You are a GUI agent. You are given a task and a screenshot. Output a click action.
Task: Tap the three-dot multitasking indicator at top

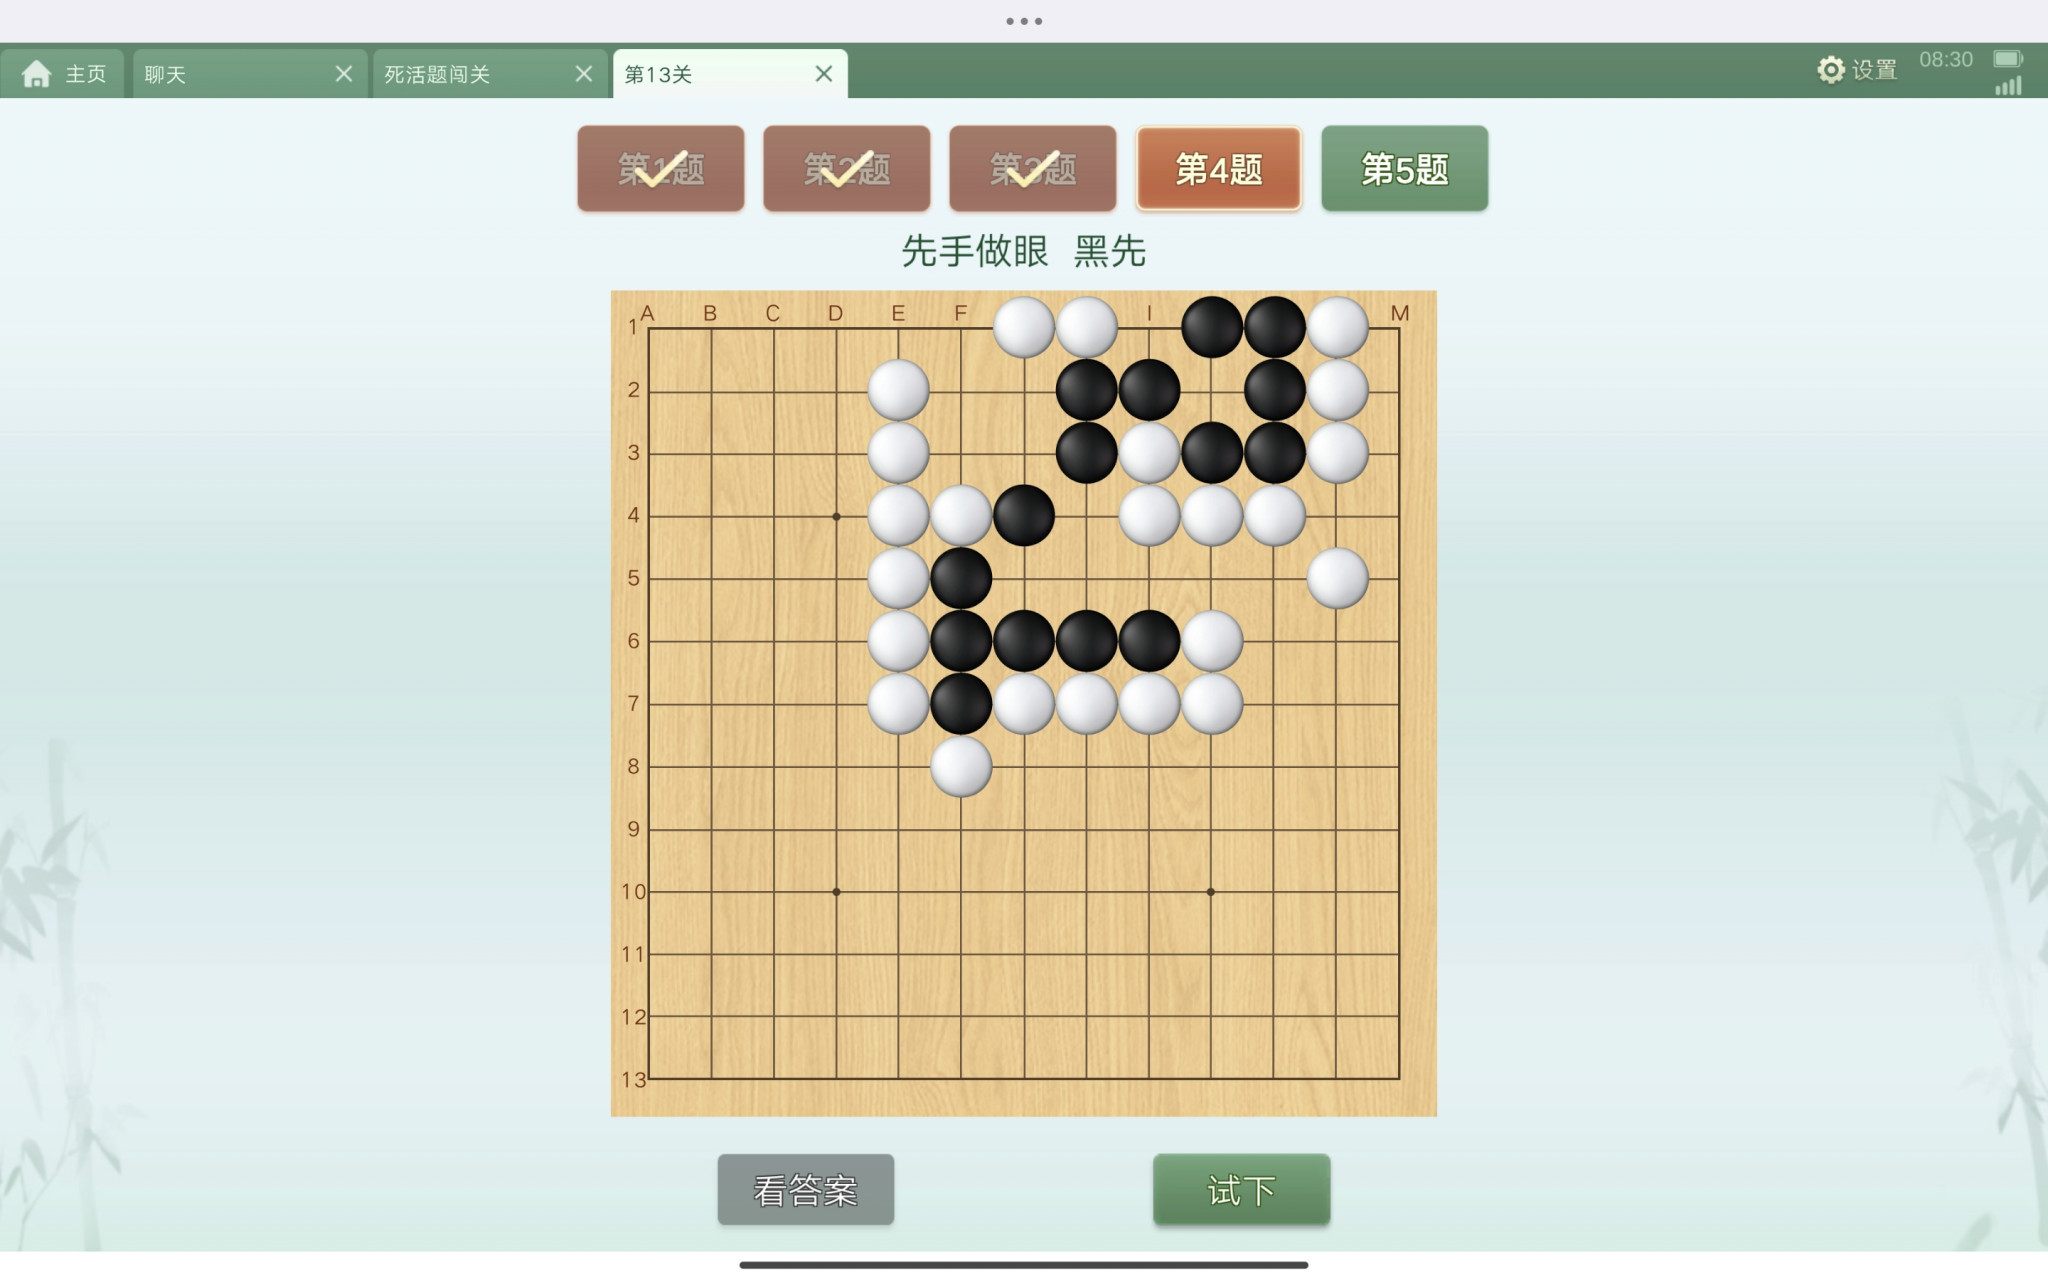tap(1024, 21)
